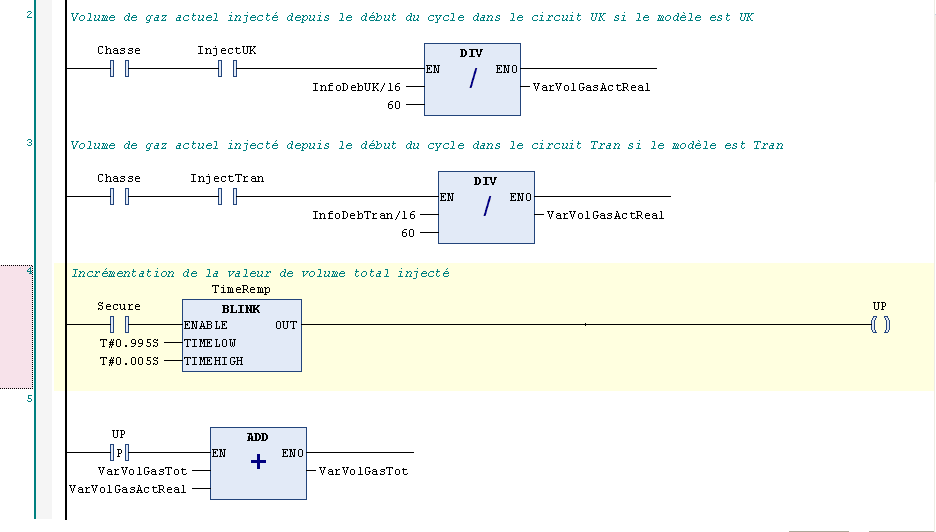Select the DIV block fed by InfoDebUK/16

click(x=472, y=79)
